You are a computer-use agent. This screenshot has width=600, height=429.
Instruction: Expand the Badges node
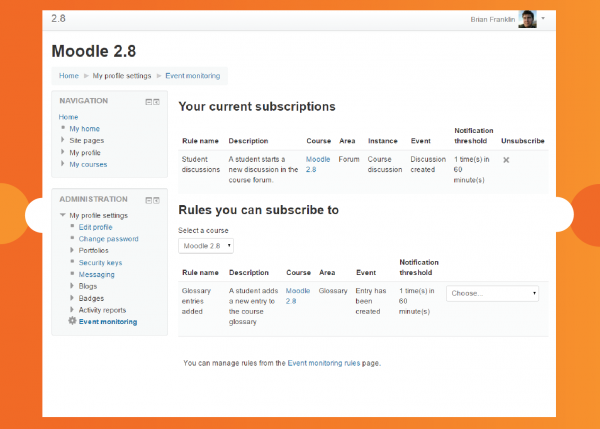(x=72, y=298)
